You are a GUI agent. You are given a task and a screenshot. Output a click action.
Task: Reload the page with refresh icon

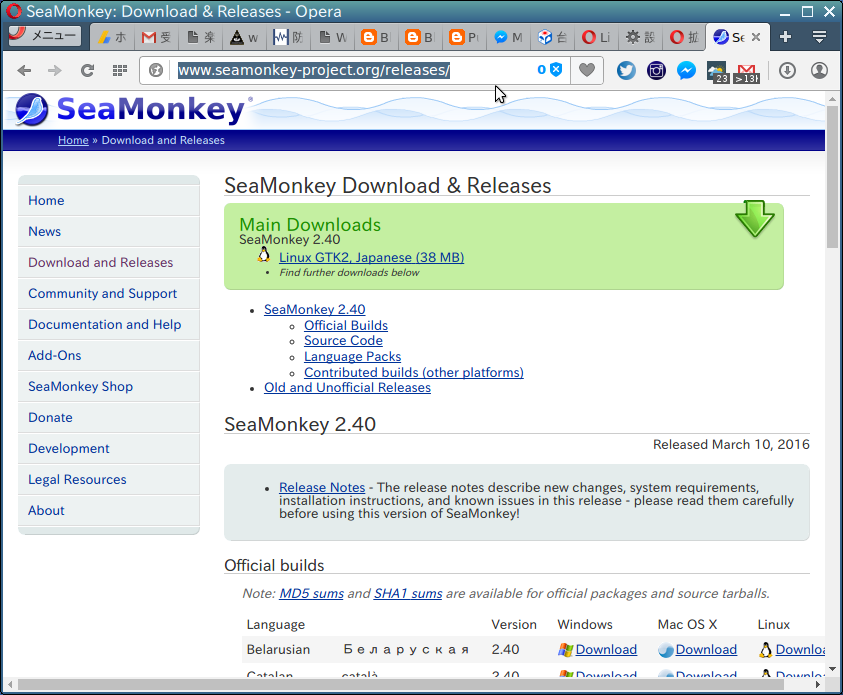click(87, 70)
